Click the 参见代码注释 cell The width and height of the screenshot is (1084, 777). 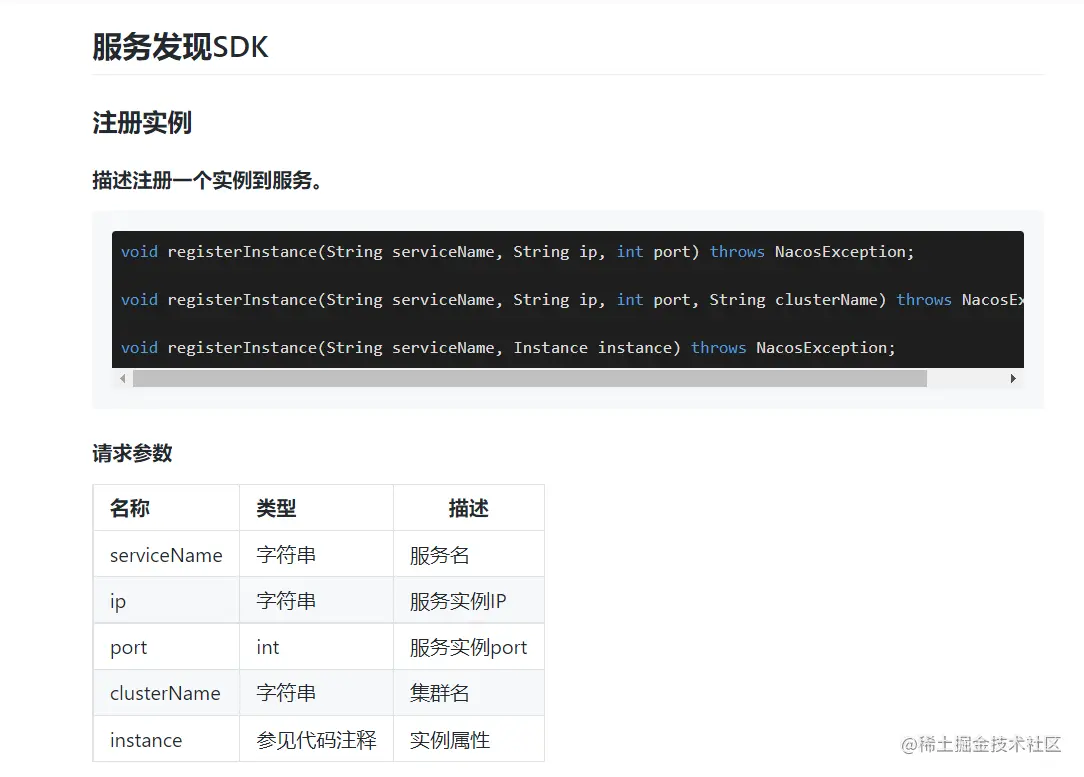[316, 740]
